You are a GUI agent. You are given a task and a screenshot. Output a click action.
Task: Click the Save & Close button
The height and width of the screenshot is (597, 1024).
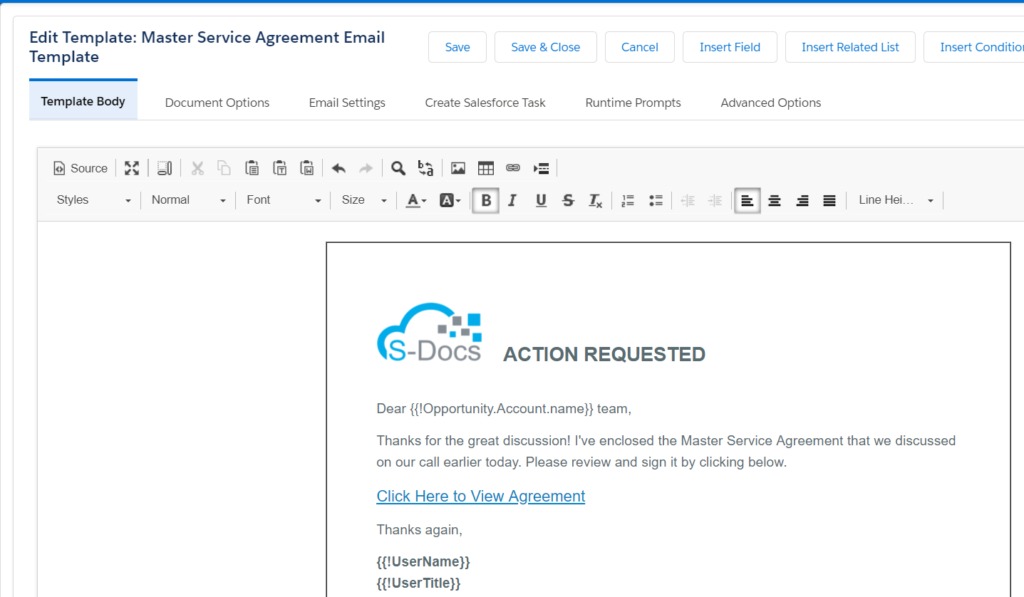point(545,46)
